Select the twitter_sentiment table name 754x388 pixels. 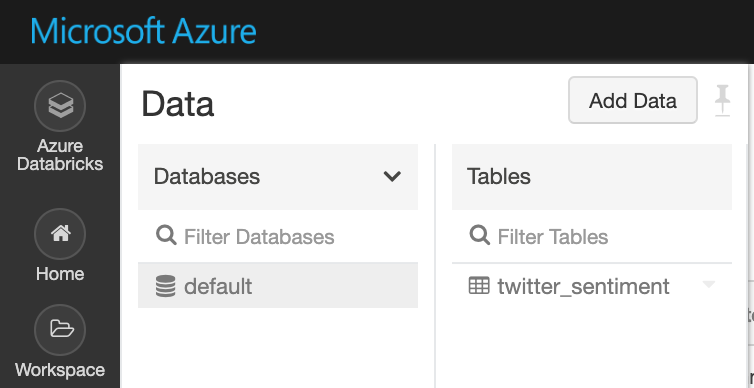click(x=583, y=287)
